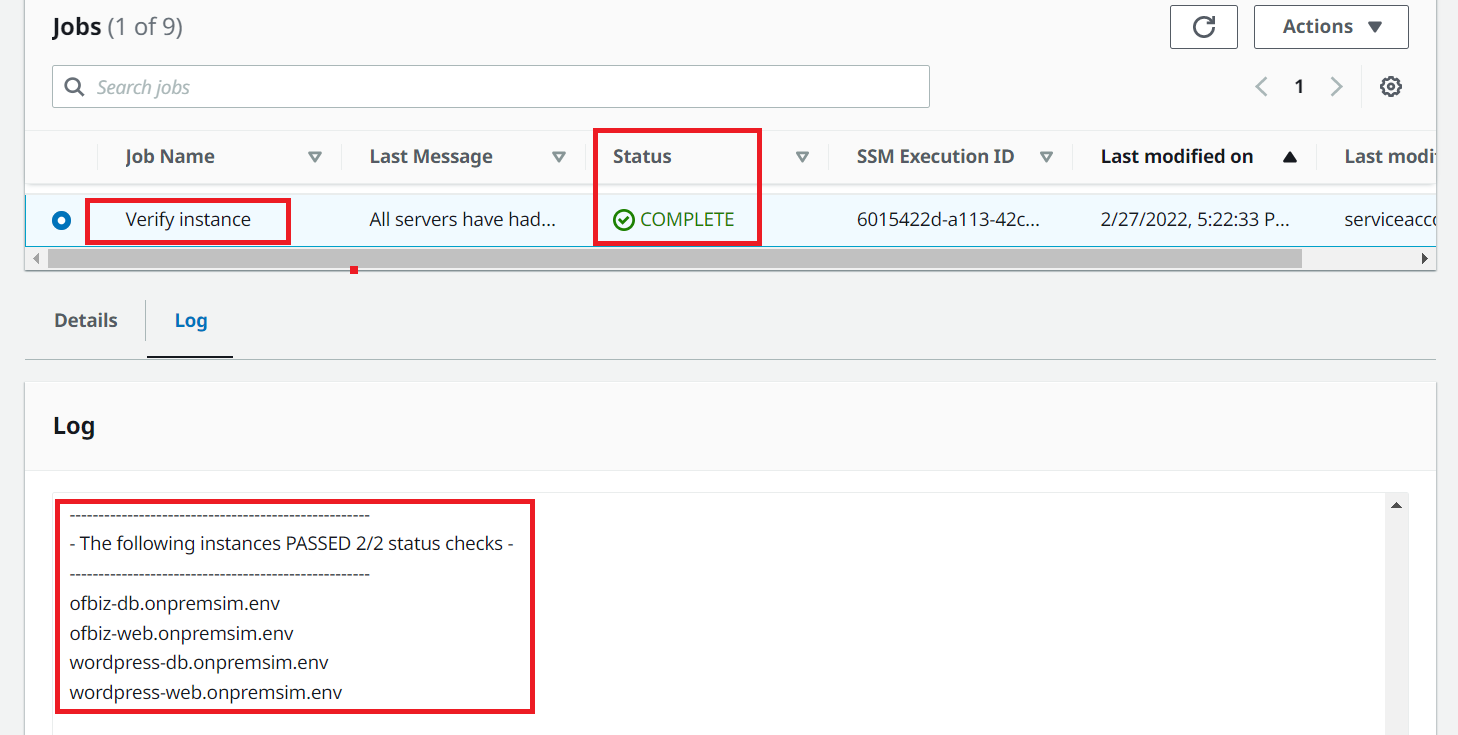1458x735 pixels.
Task: Open Last Message column filter arrow
Action: [x=559, y=157]
